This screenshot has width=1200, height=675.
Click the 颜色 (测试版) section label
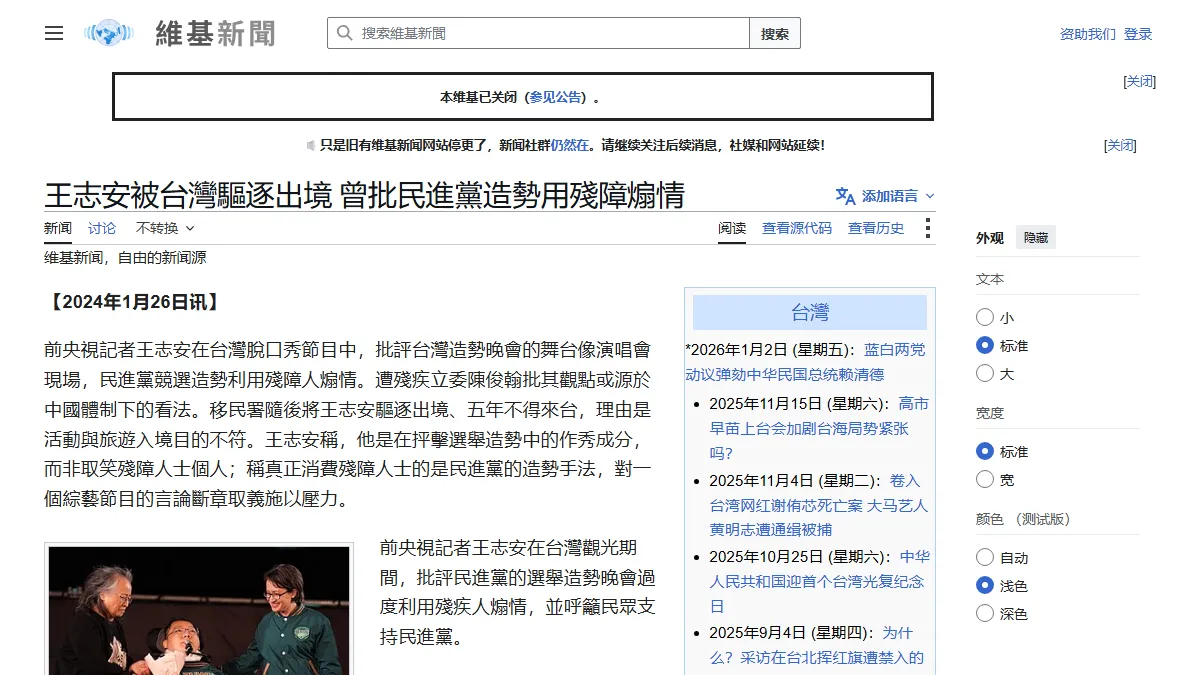click(x=1023, y=519)
